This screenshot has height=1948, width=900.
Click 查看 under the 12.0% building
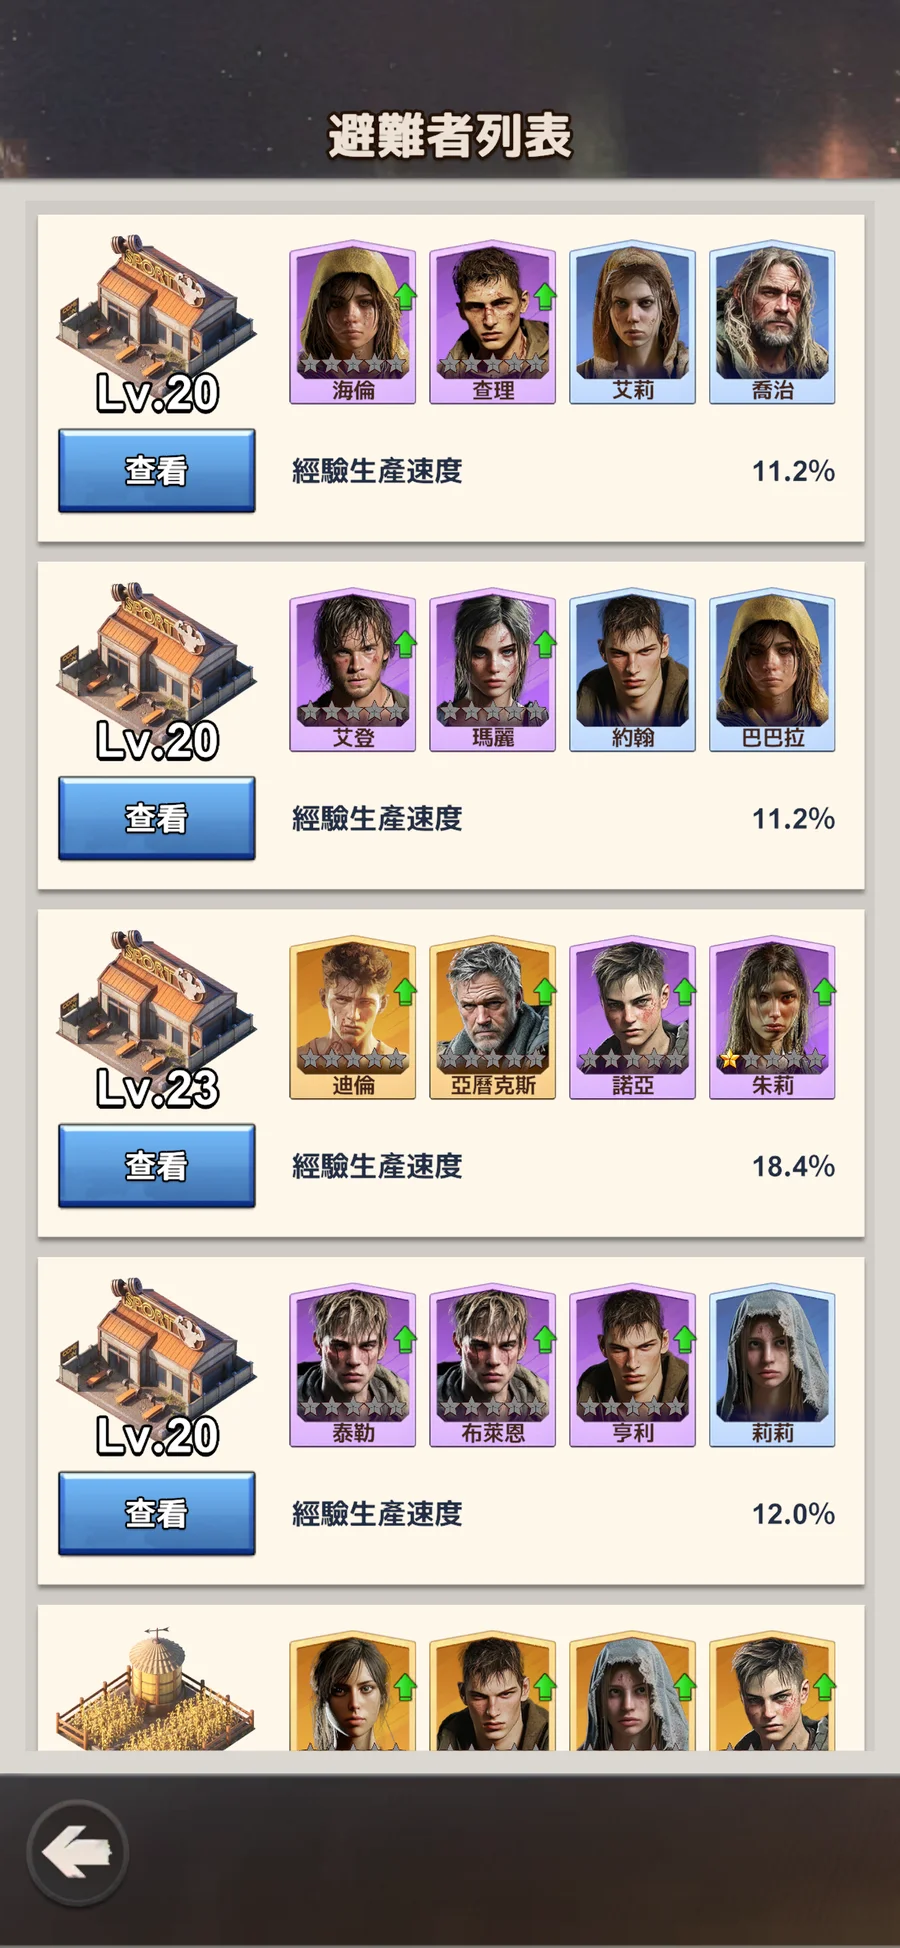(x=157, y=1514)
